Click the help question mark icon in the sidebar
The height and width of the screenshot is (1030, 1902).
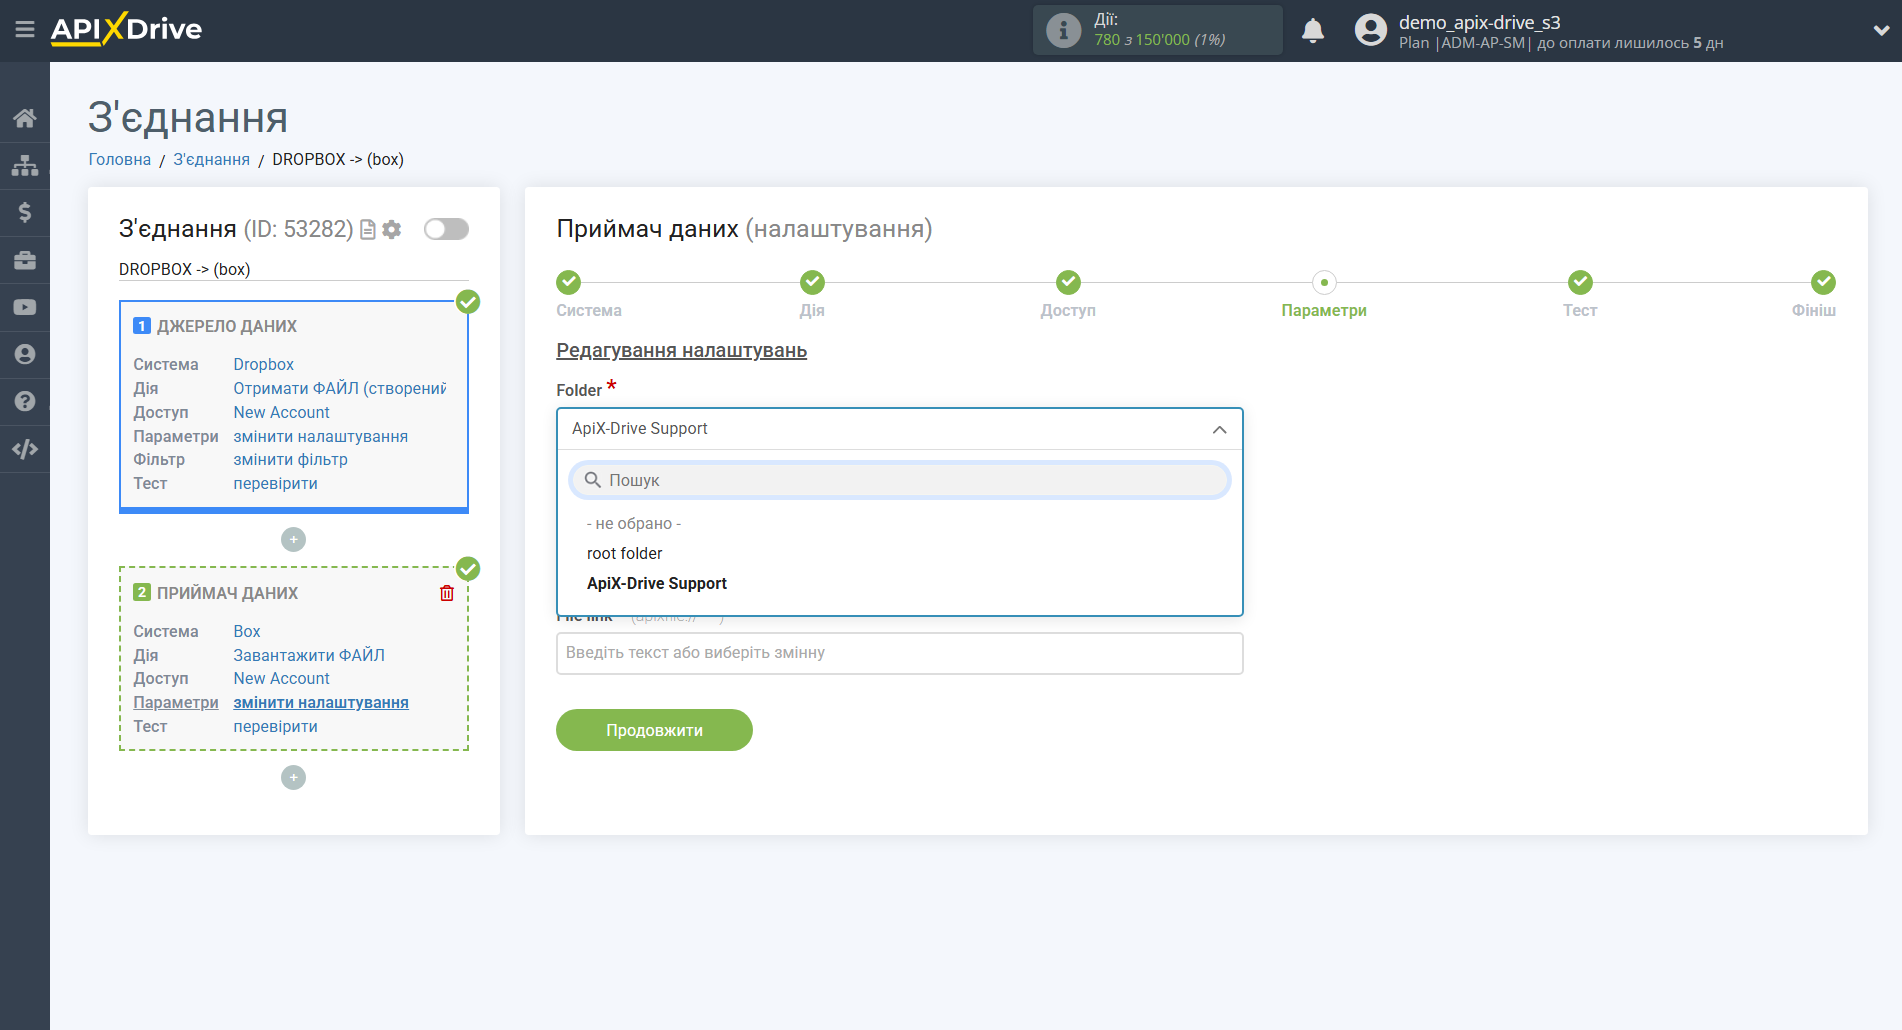pyautogui.click(x=25, y=401)
